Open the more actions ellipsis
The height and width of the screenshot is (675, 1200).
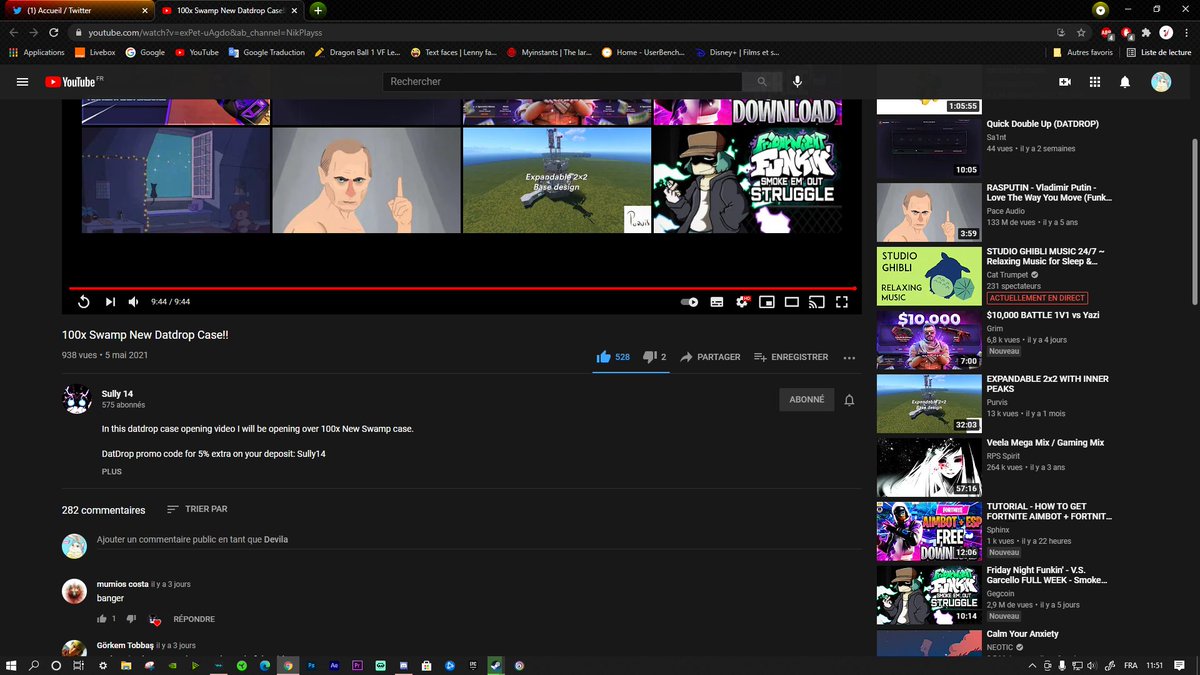pyautogui.click(x=849, y=357)
